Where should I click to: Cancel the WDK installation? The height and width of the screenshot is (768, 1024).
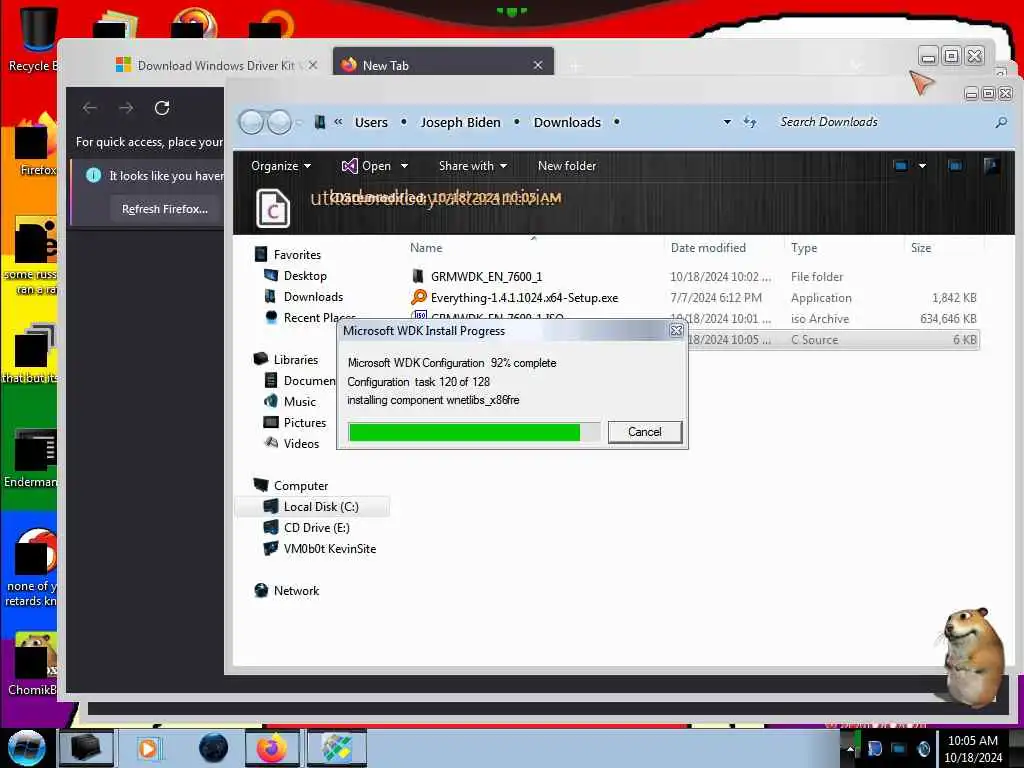[645, 432]
